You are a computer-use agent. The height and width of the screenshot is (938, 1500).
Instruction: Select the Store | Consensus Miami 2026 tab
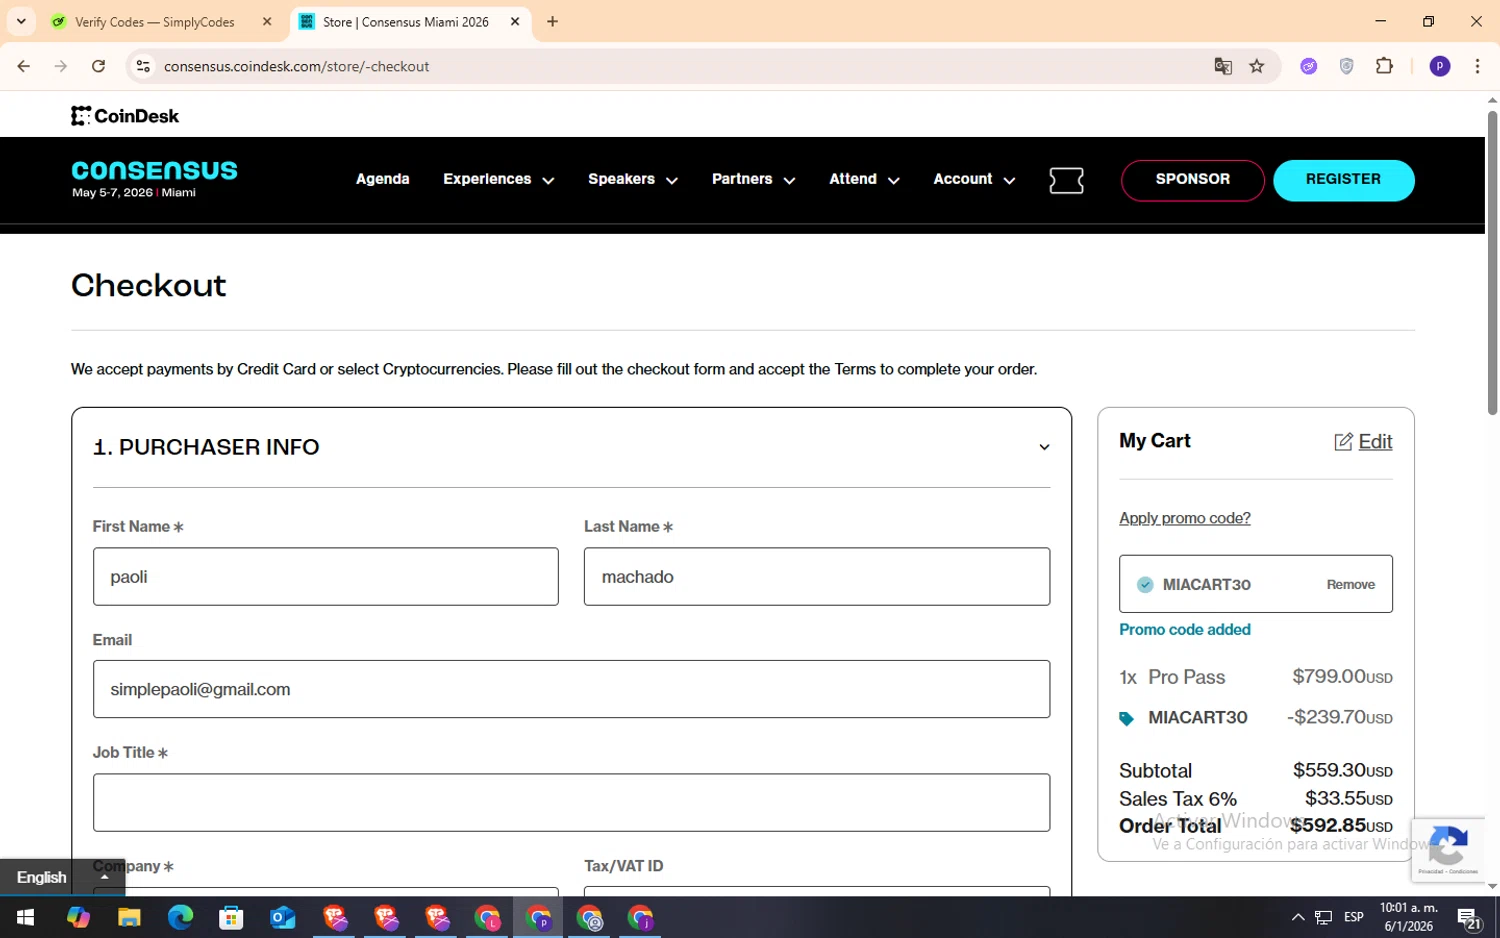405,22
